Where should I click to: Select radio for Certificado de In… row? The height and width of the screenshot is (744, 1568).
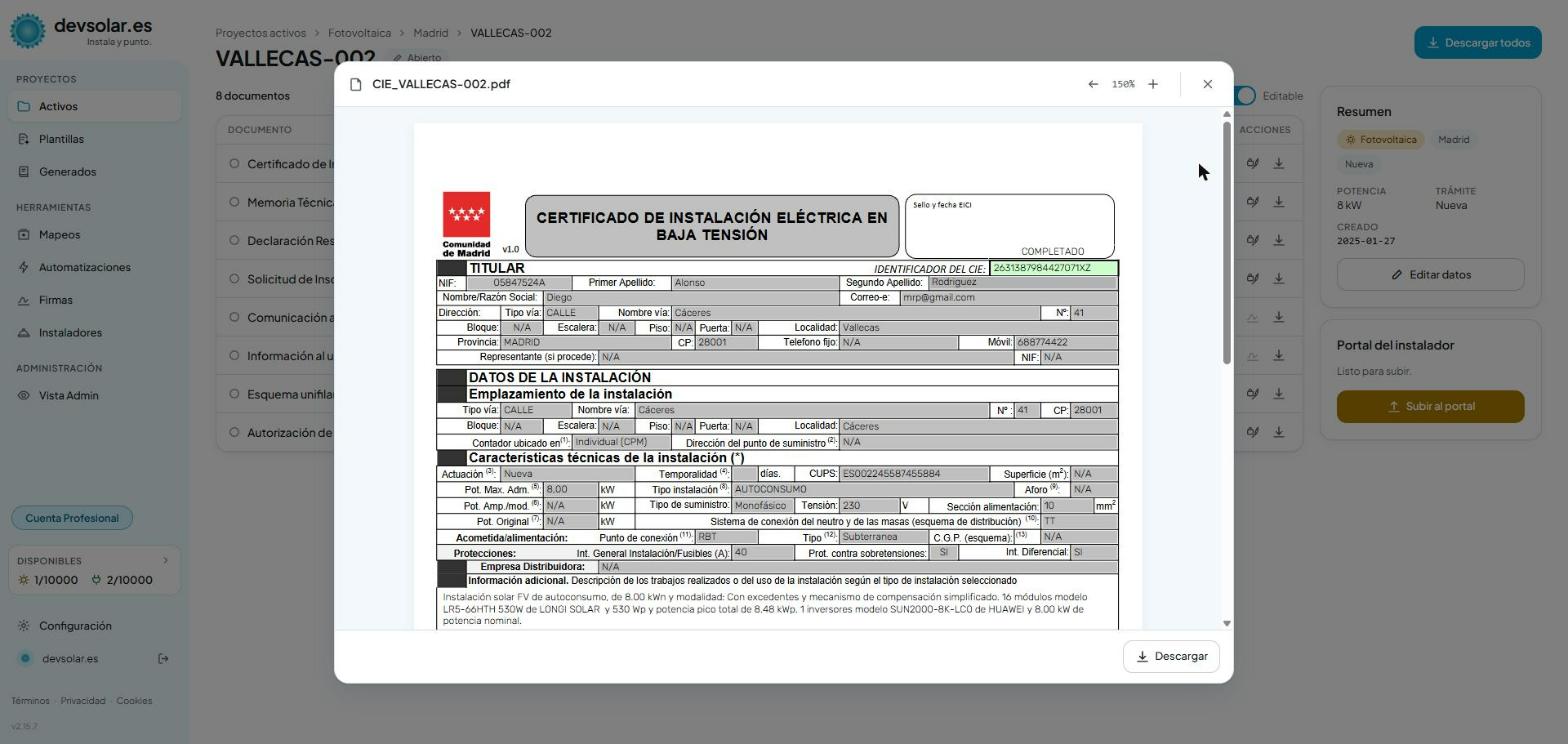234,163
